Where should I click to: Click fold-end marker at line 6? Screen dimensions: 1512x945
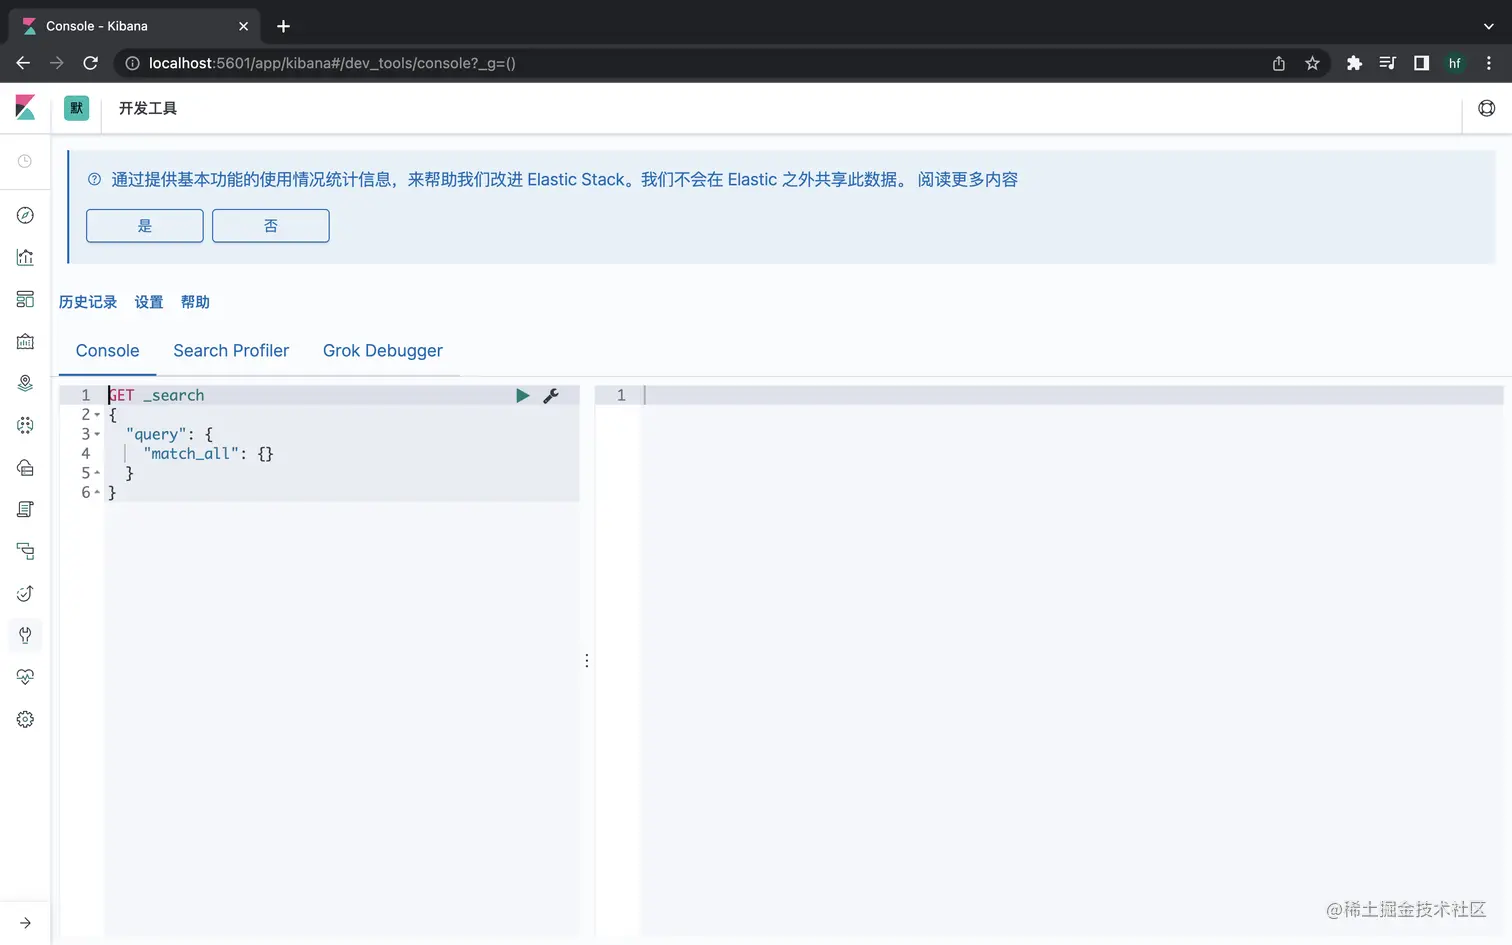point(97,493)
